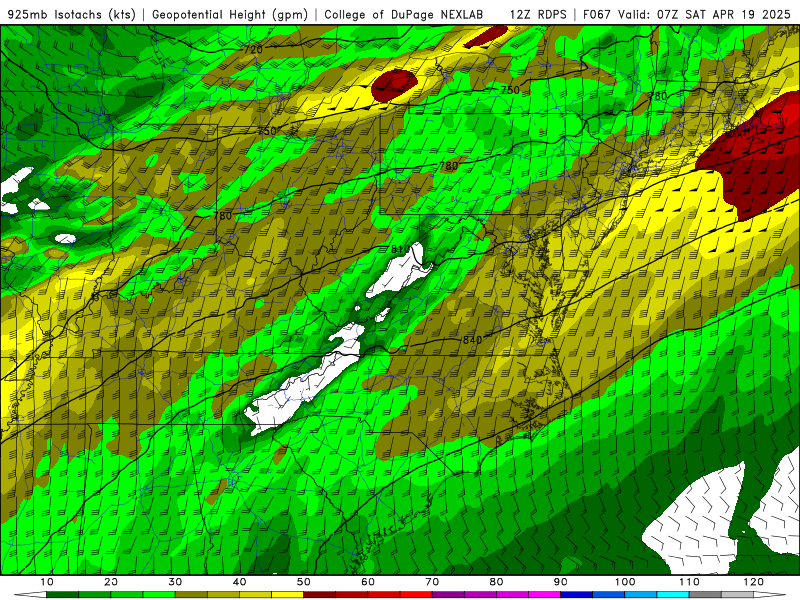This screenshot has height=600, width=800.
Task: Click the '120' label on the color scale
Action: (x=754, y=582)
